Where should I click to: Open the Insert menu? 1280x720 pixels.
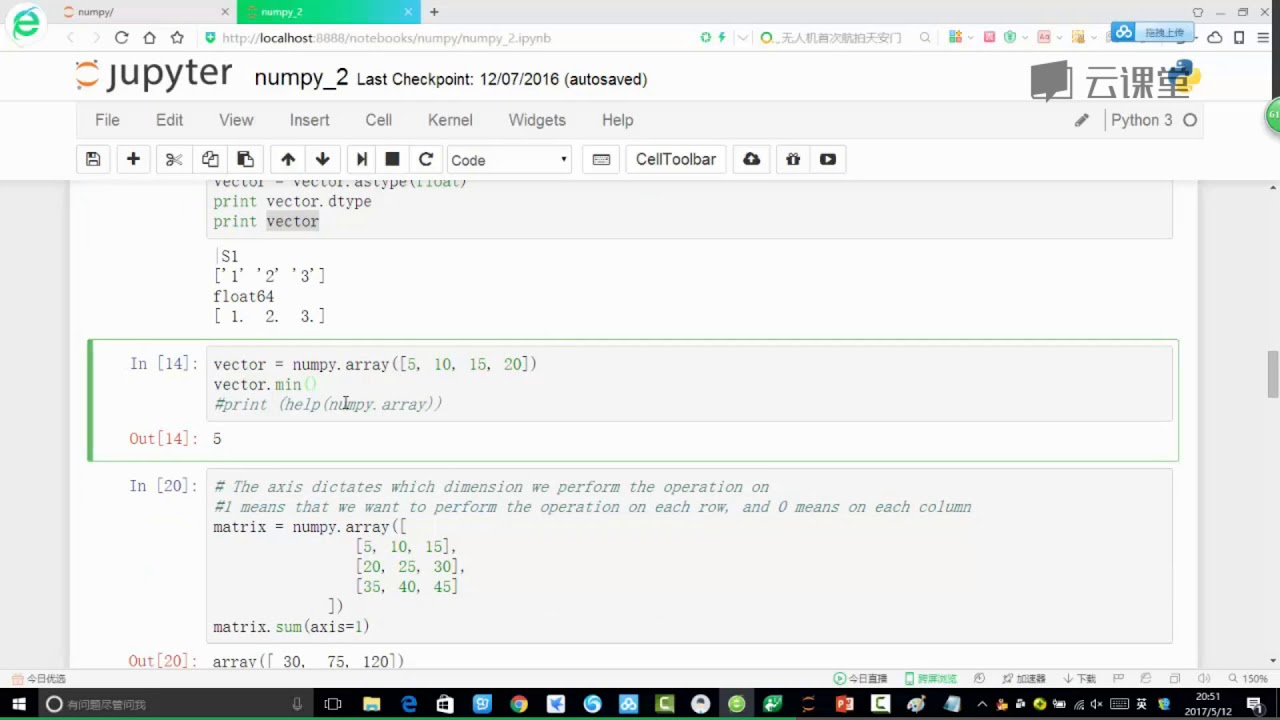[x=309, y=120]
